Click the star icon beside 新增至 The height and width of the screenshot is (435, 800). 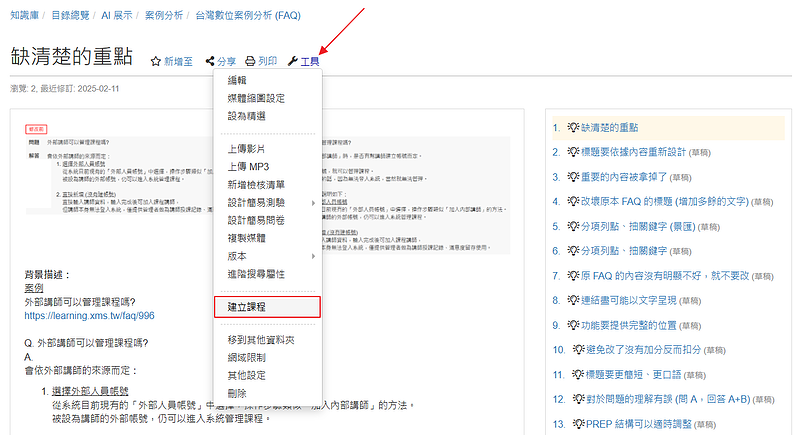156,62
